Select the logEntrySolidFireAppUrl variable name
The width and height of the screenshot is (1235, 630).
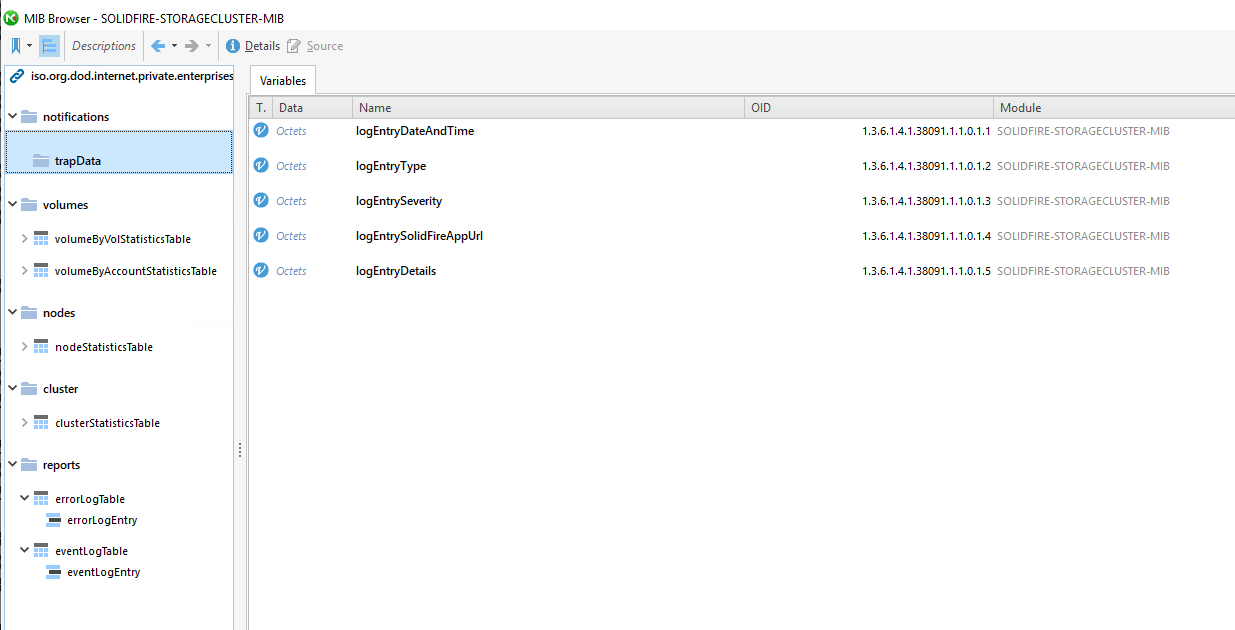point(420,236)
